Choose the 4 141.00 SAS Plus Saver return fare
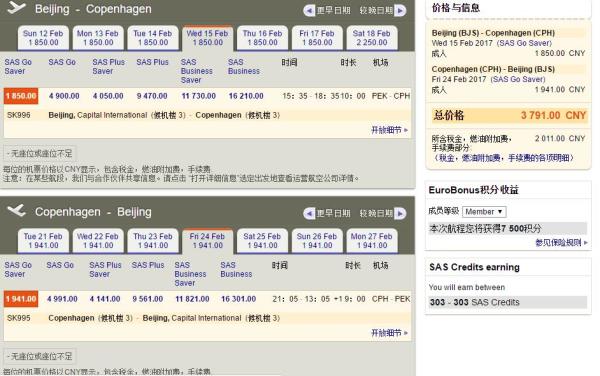Screen dimensions: 600x376 [105, 299]
